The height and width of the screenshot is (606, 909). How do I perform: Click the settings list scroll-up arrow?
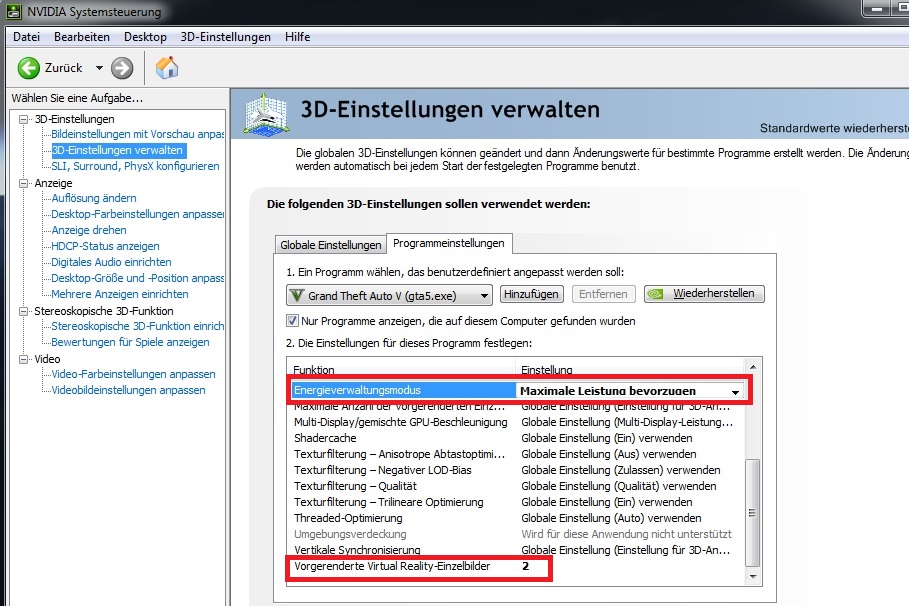click(x=752, y=366)
